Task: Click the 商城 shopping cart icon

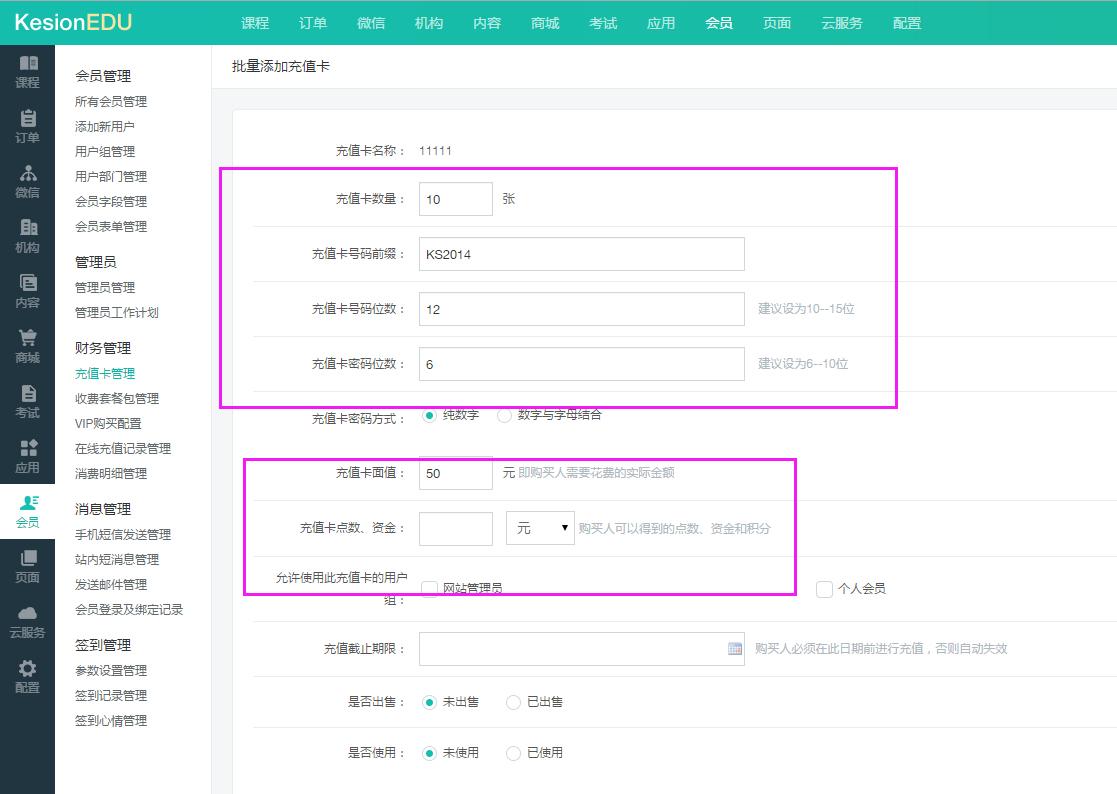Action: (27, 339)
